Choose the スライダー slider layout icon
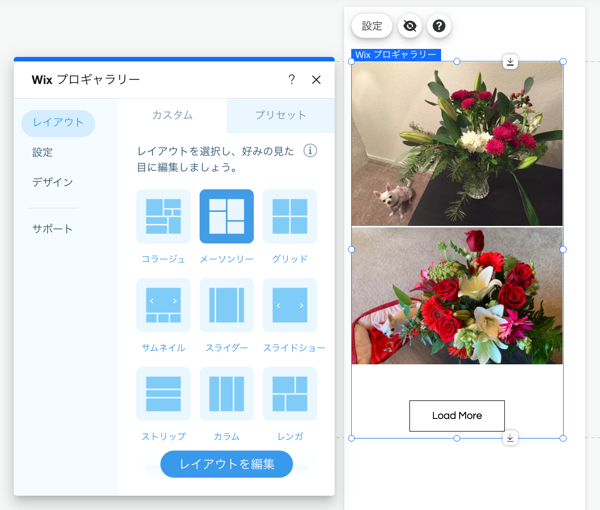 tap(227, 305)
